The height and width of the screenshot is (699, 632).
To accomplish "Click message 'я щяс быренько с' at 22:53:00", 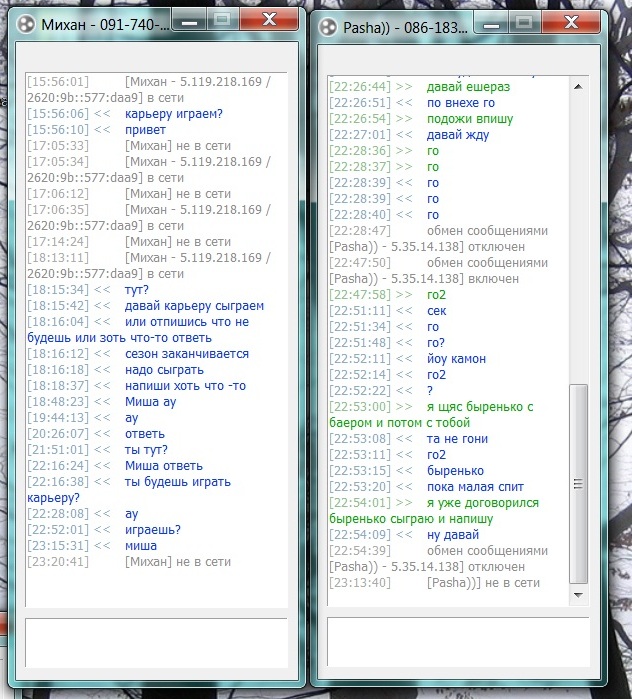I will [480, 407].
